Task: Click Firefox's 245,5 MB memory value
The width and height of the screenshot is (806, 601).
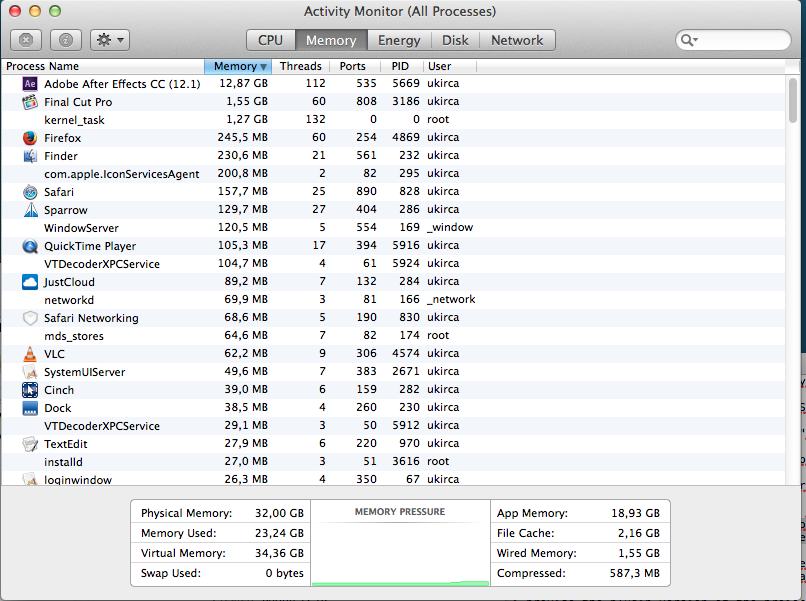Action: tap(243, 137)
